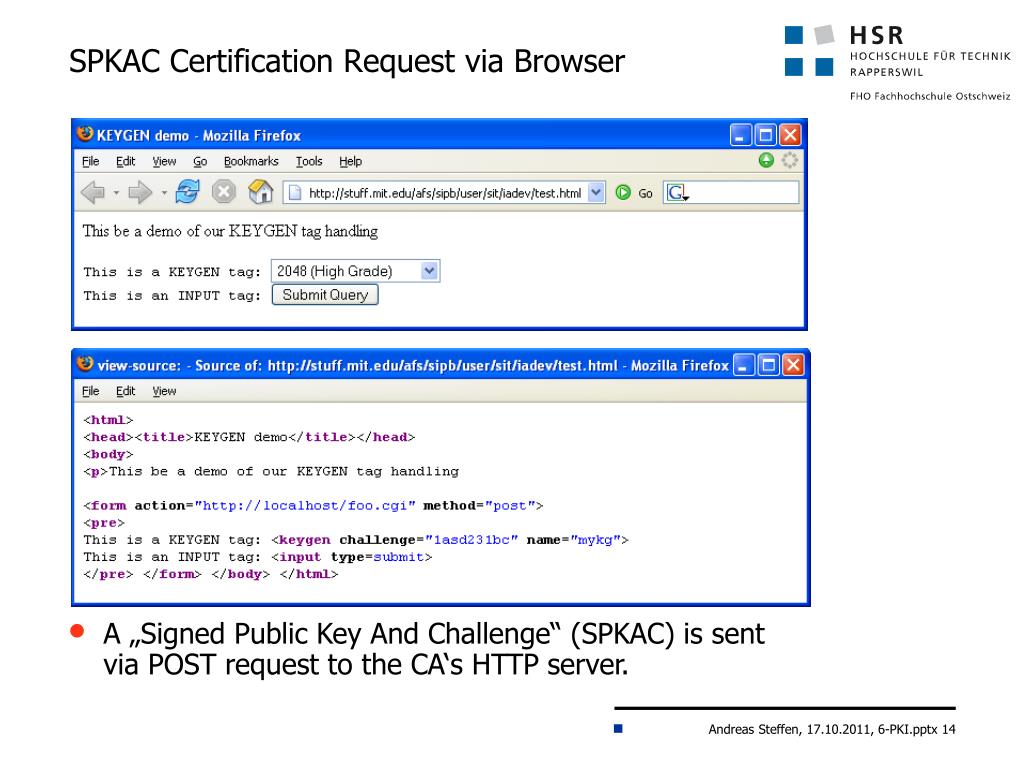Click the input type=submit tag in source
Viewport: 1024px width, 768px height.
(x=352, y=556)
